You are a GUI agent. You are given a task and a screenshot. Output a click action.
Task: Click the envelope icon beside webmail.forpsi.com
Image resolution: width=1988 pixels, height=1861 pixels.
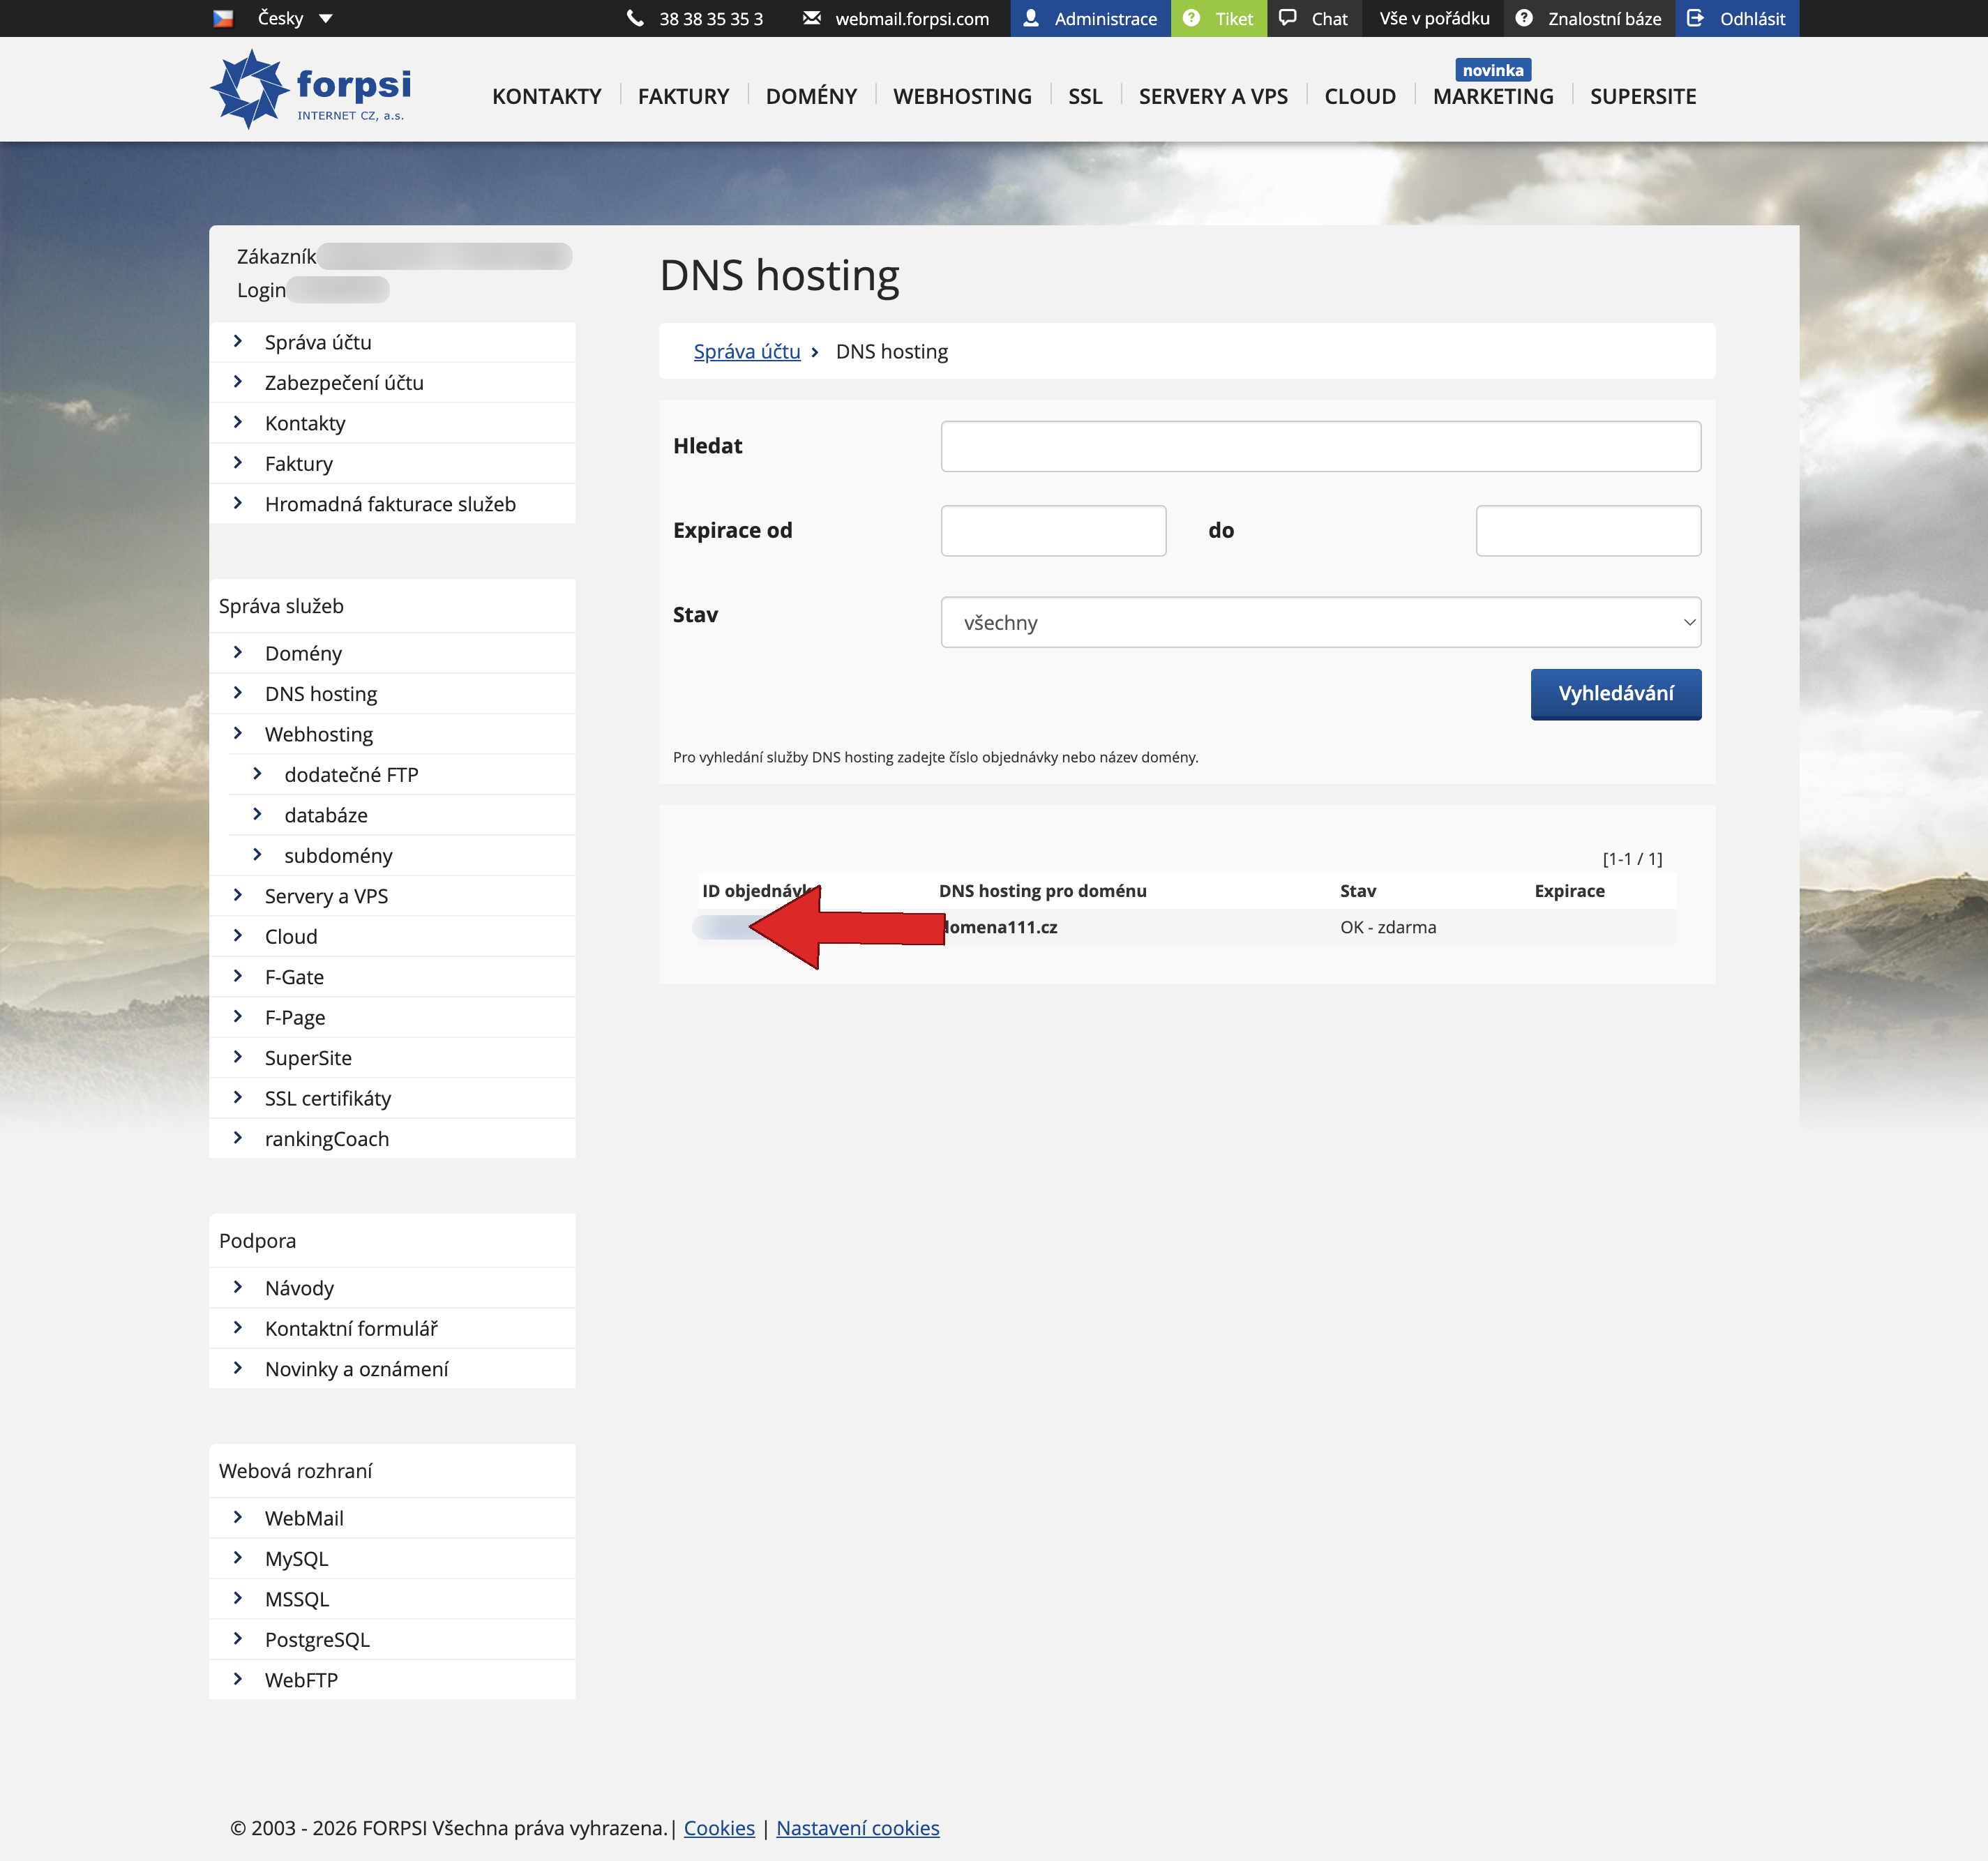click(x=811, y=18)
